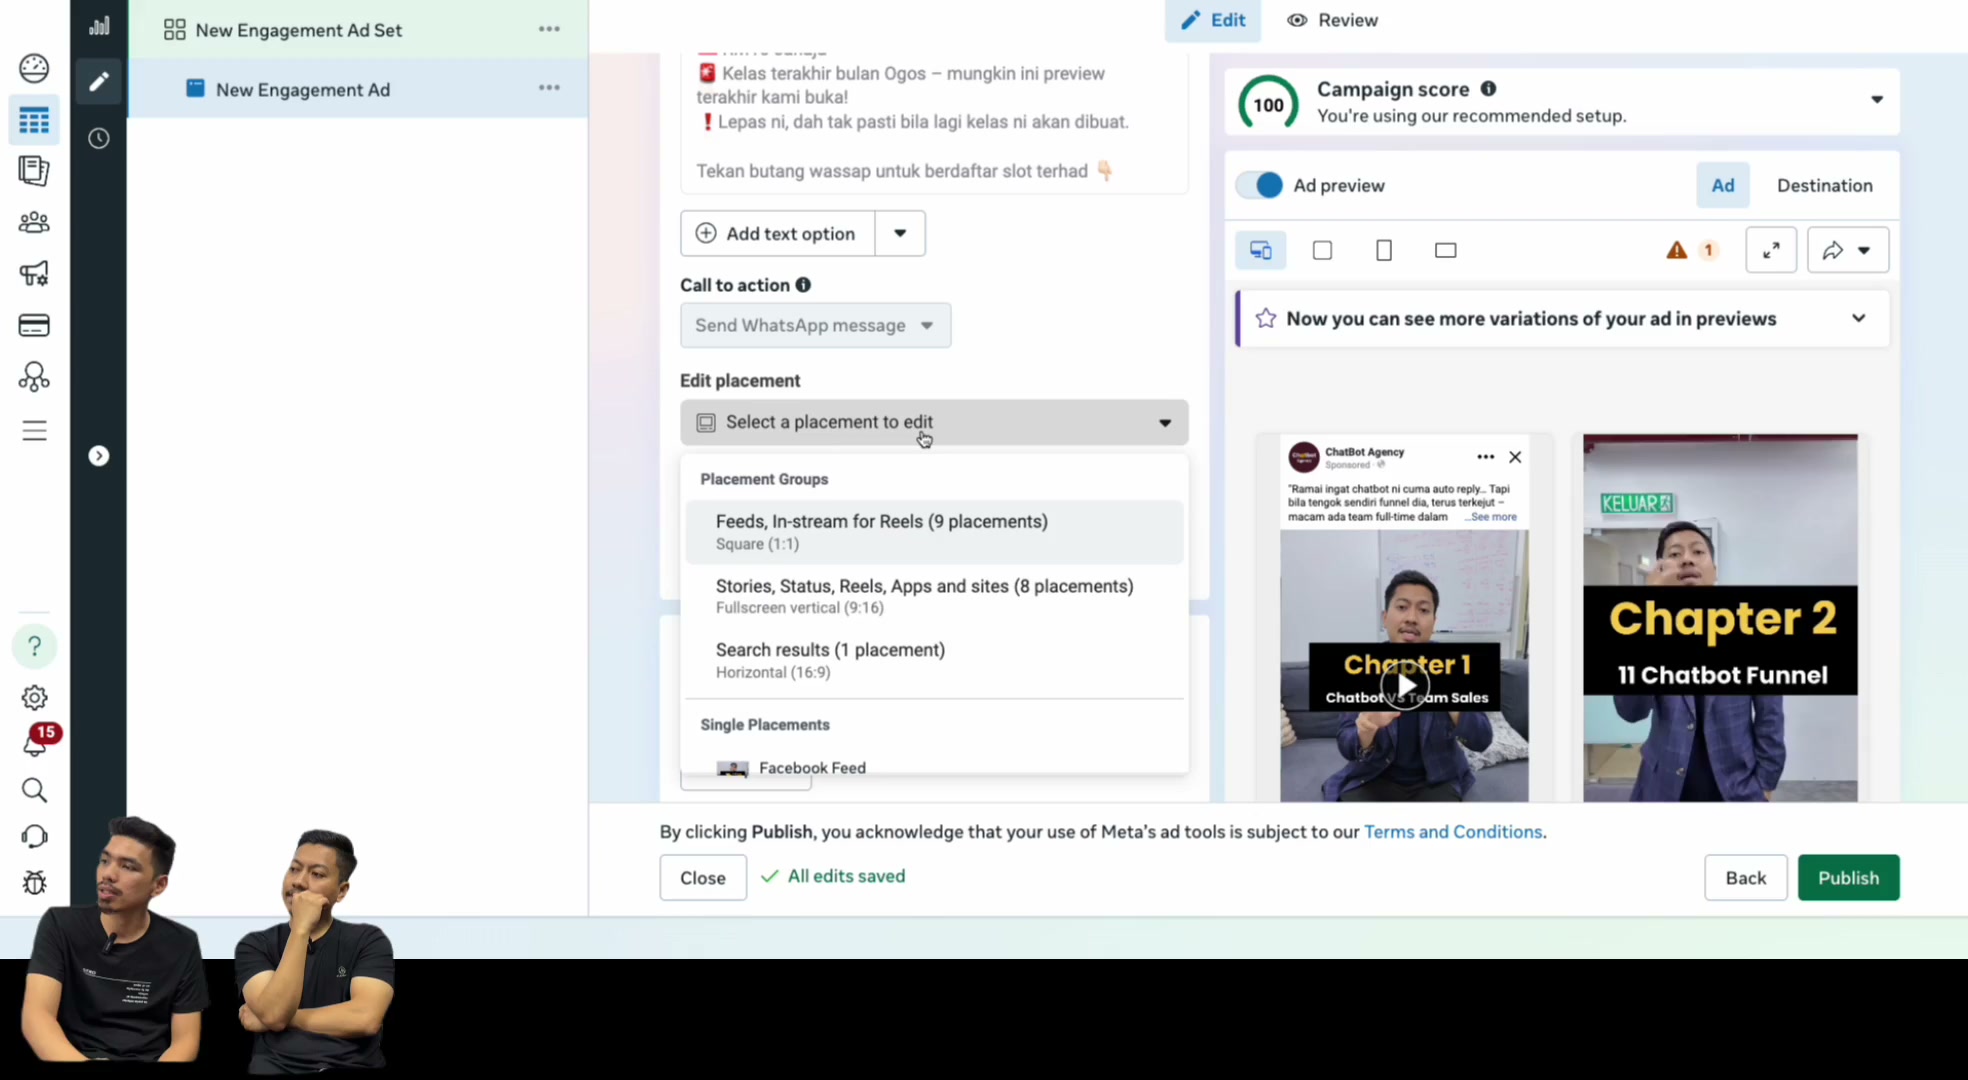Click the Publish button
The image size is (1968, 1080).
click(1848, 877)
